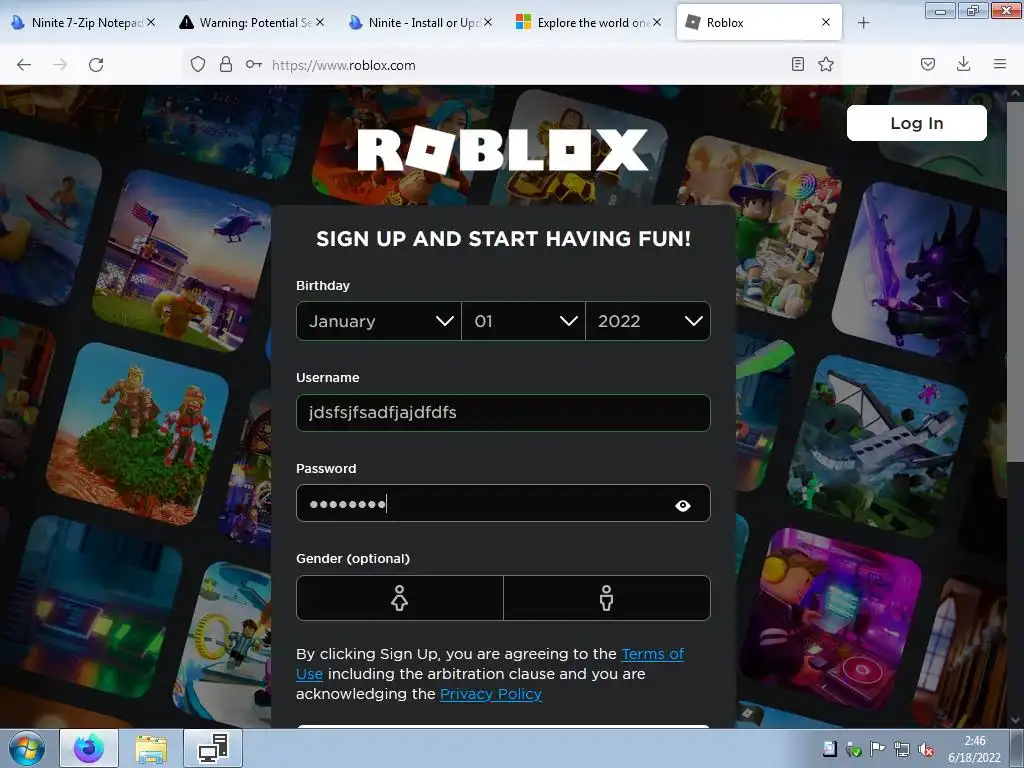Select the male gender icon

[607, 598]
